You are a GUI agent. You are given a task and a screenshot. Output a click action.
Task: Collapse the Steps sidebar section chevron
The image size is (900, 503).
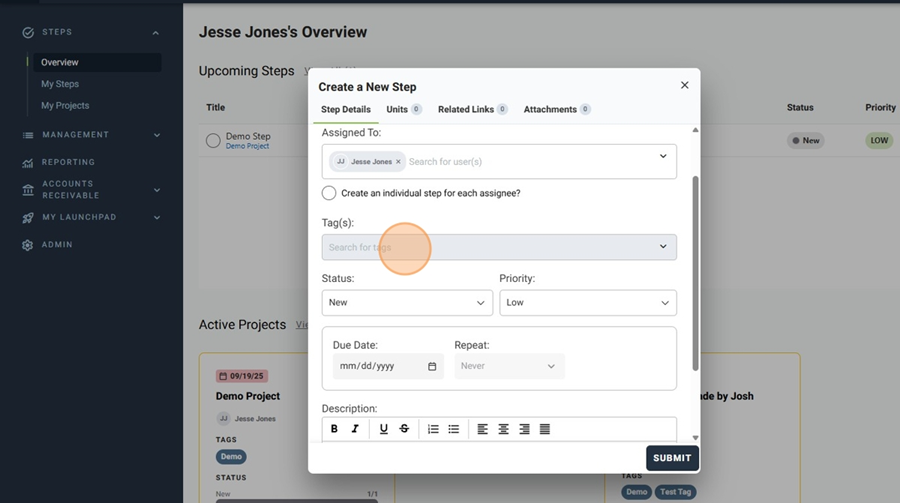[156, 33]
